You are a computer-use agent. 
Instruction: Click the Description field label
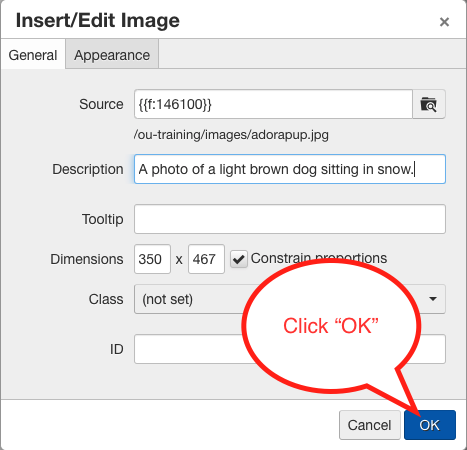[x=88, y=169]
